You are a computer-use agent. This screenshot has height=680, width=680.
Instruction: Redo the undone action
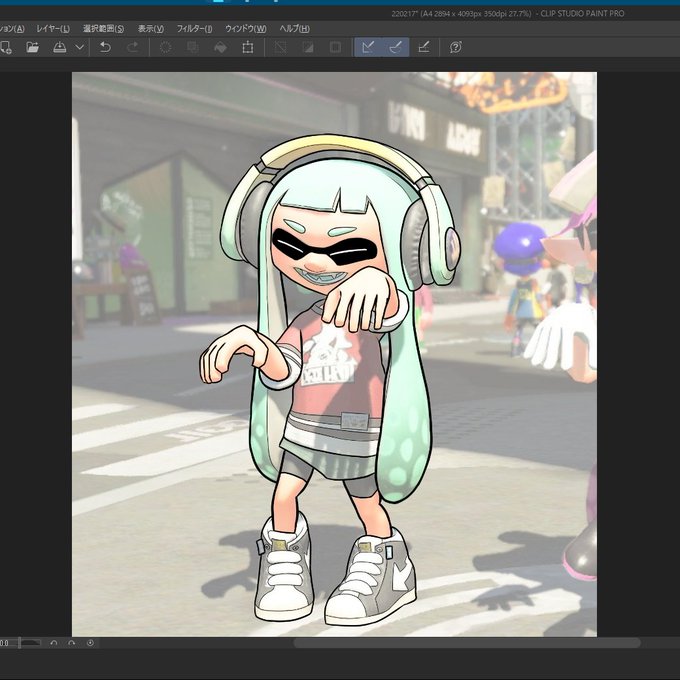click(x=133, y=47)
